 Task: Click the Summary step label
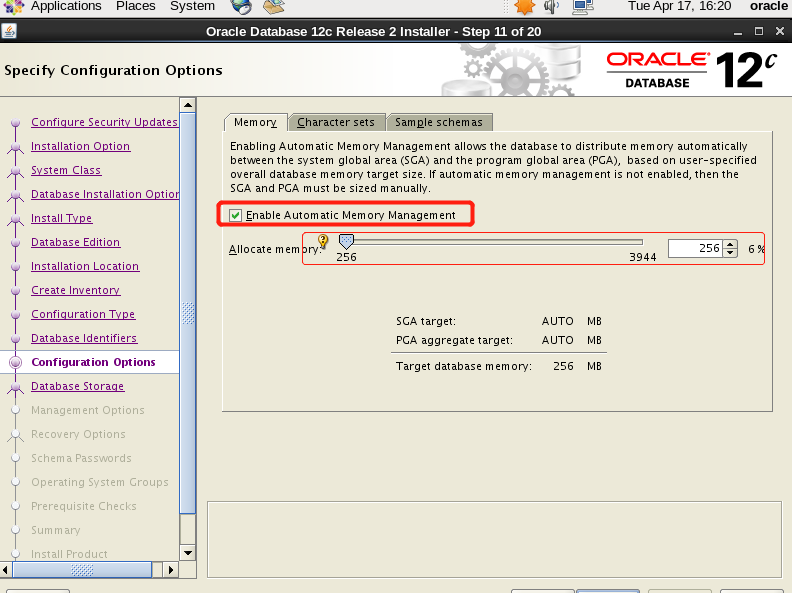tap(56, 530)
